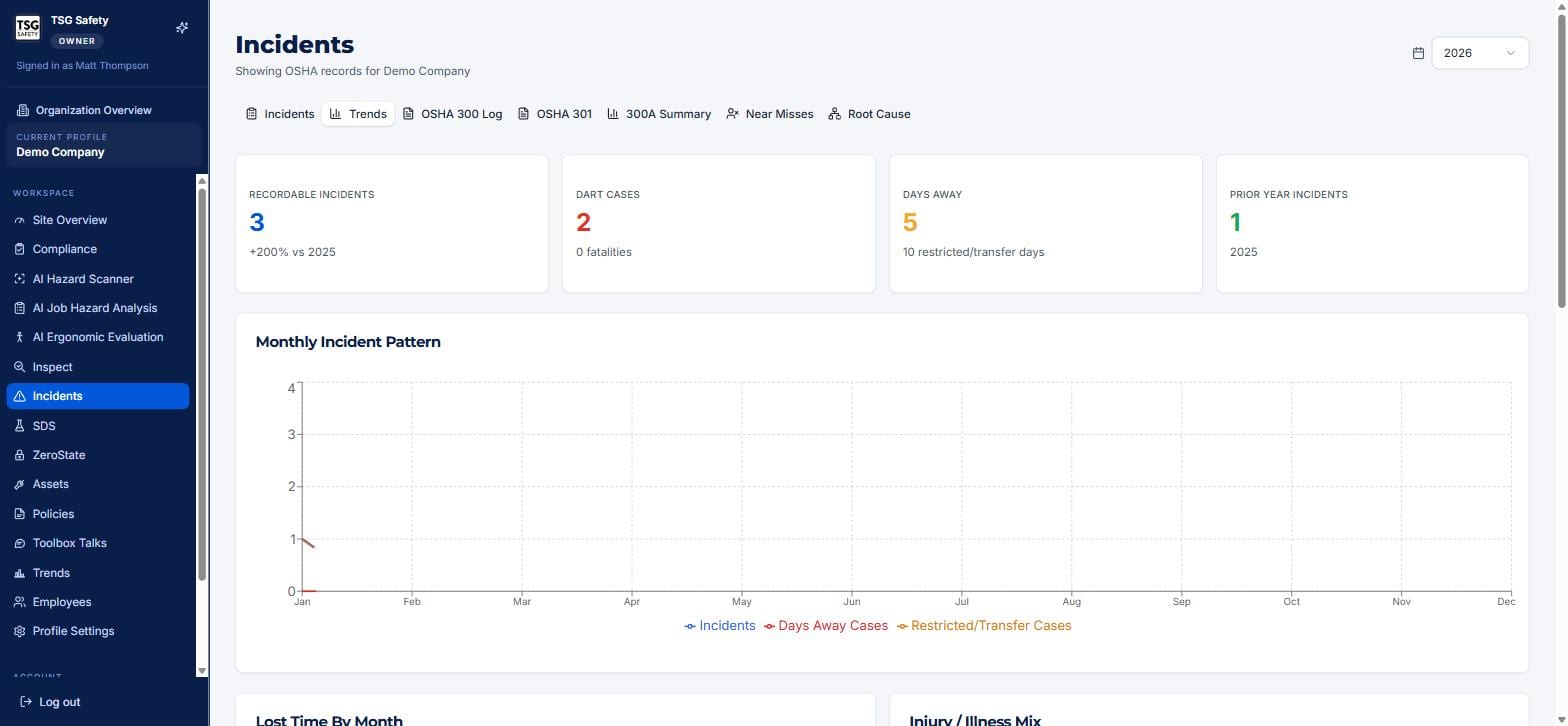Click the AI Hazard Scanner icon
1568x726 pixels.
click(x=20, y=279)
